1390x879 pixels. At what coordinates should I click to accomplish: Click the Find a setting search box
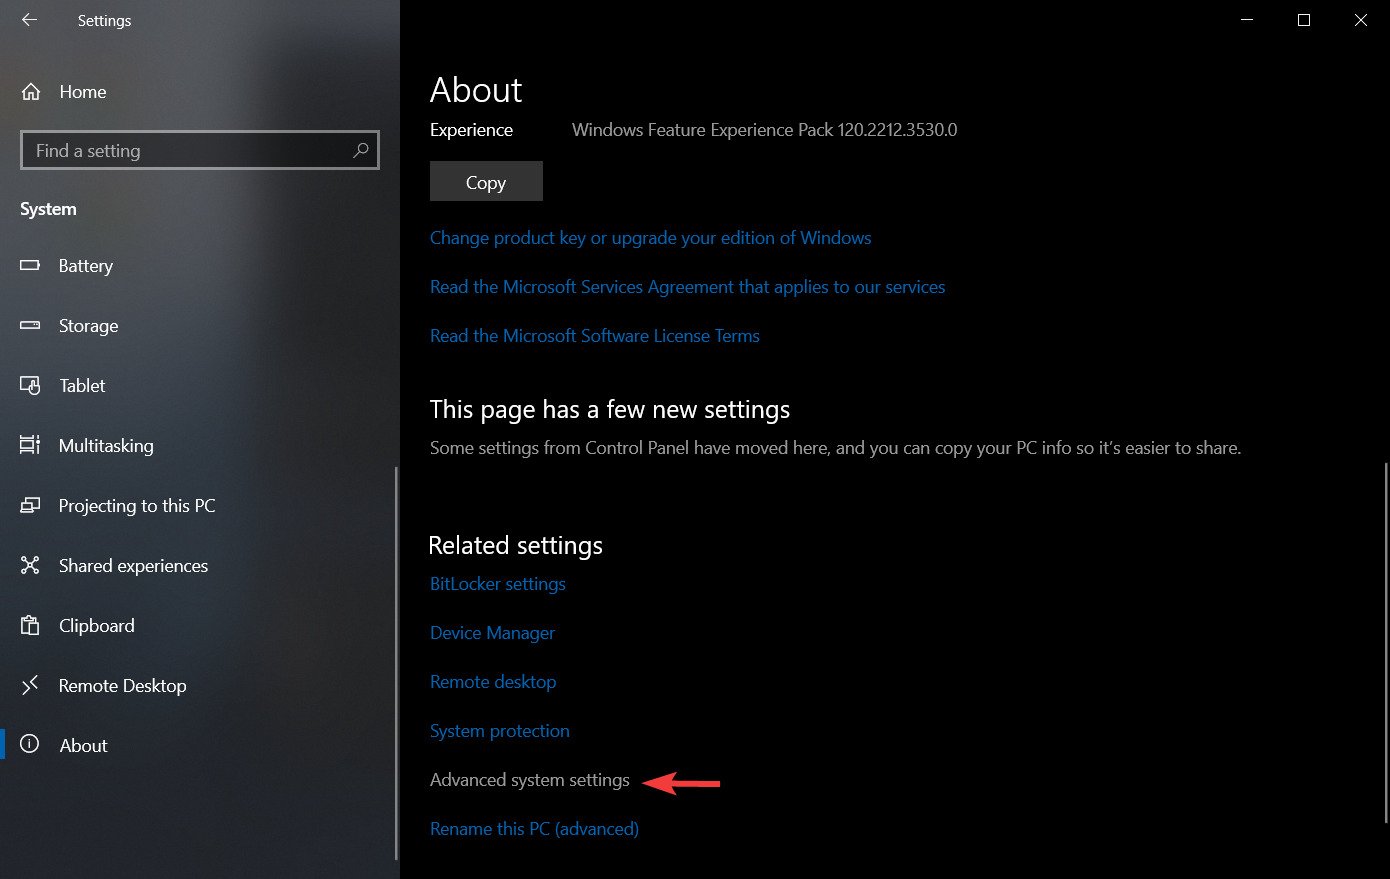click(200, 150)
